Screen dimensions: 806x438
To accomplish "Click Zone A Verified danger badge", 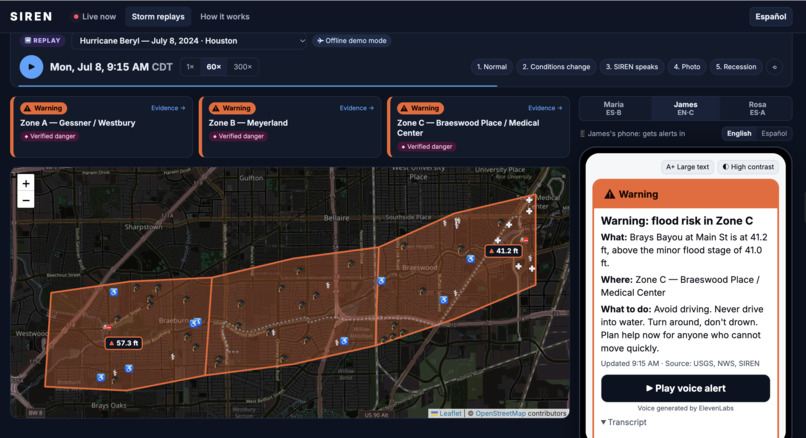I will click(50, 136).
